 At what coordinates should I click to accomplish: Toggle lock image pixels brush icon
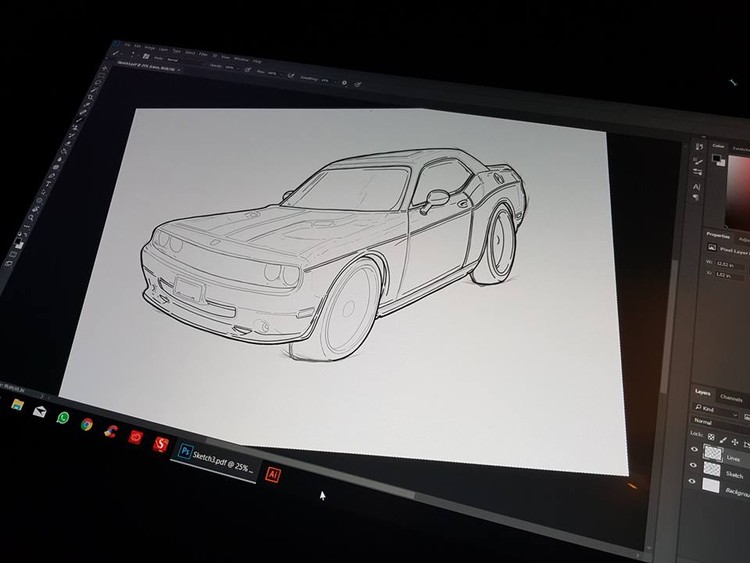pyautogui.click(x=723, y=440)
